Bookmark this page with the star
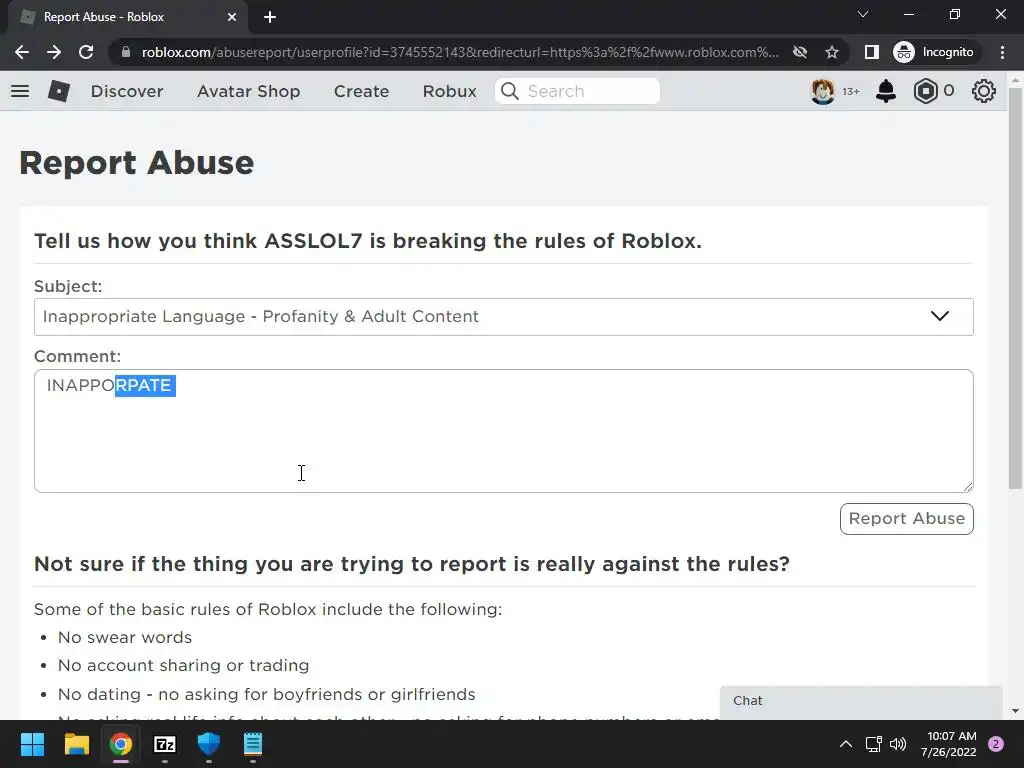Screen dimensions: 1024x768 click(x=831, y=52)
